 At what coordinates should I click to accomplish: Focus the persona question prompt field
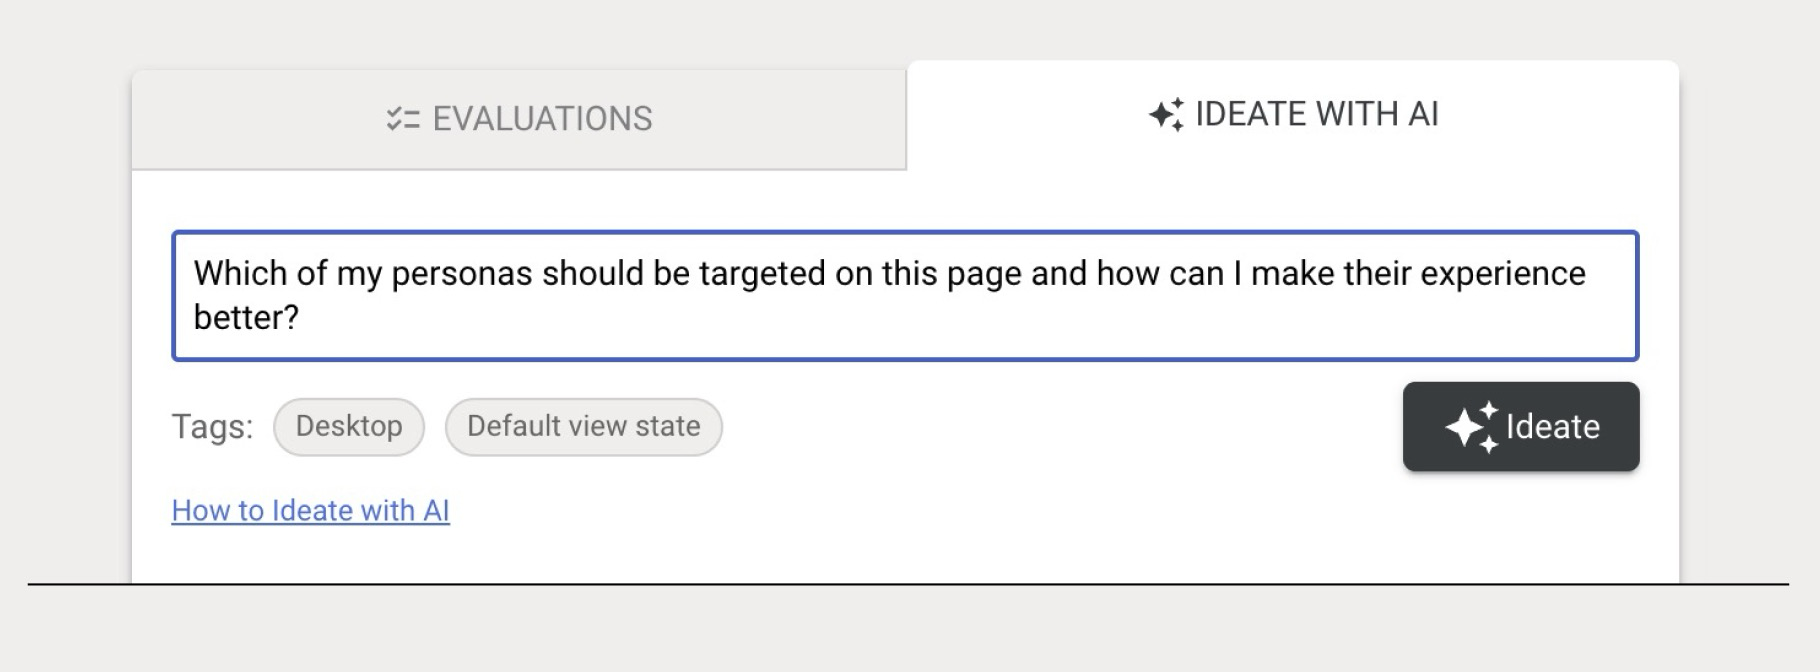tap(905, 296)
